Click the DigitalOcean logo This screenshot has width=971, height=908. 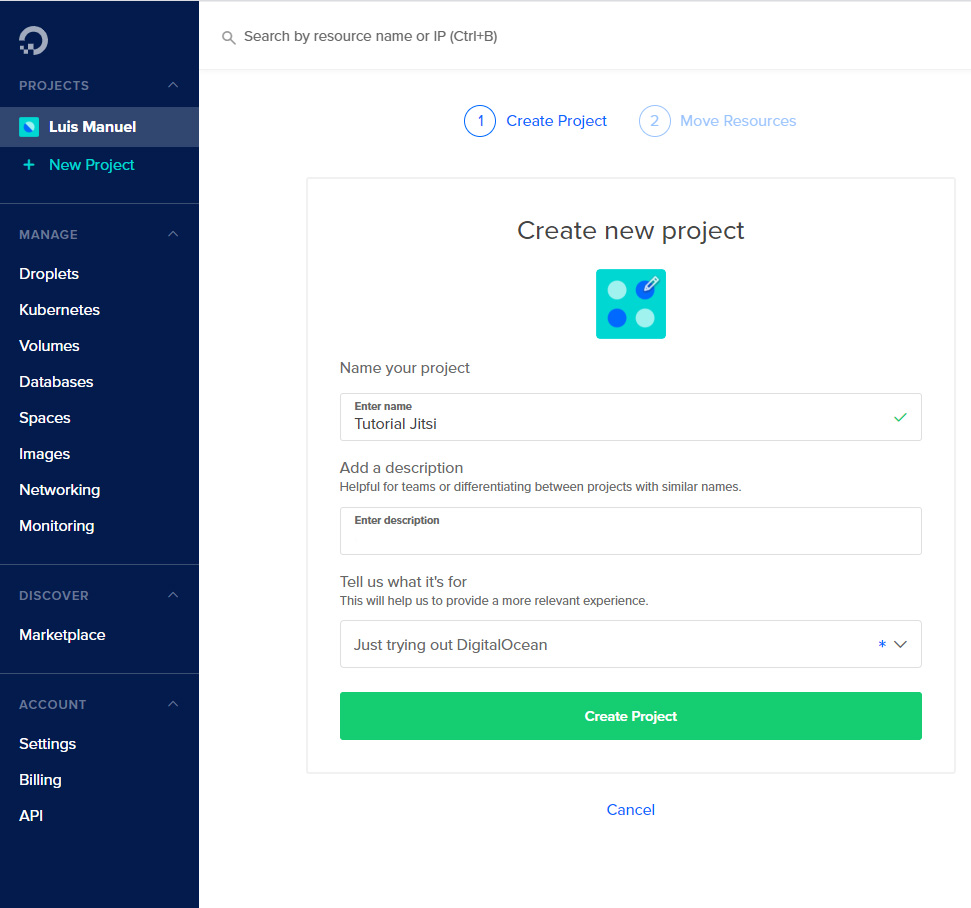(x=33, y=40)
